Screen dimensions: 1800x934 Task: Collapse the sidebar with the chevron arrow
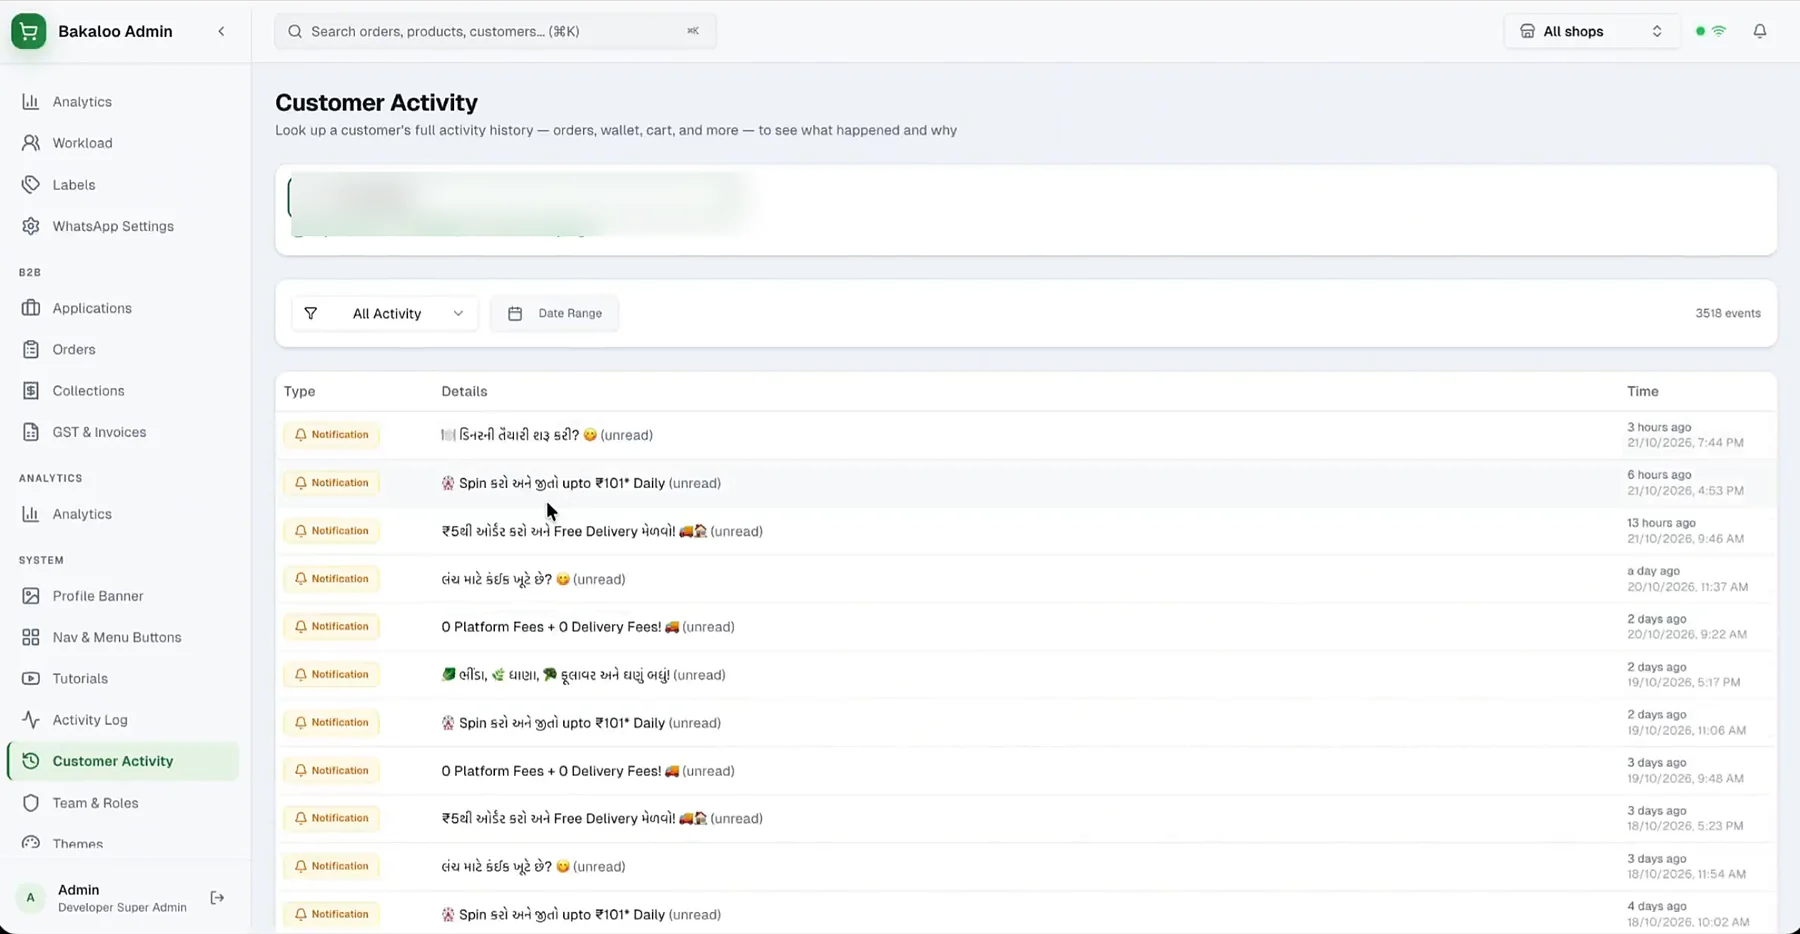pyautogui.click(x=221, y=31)
